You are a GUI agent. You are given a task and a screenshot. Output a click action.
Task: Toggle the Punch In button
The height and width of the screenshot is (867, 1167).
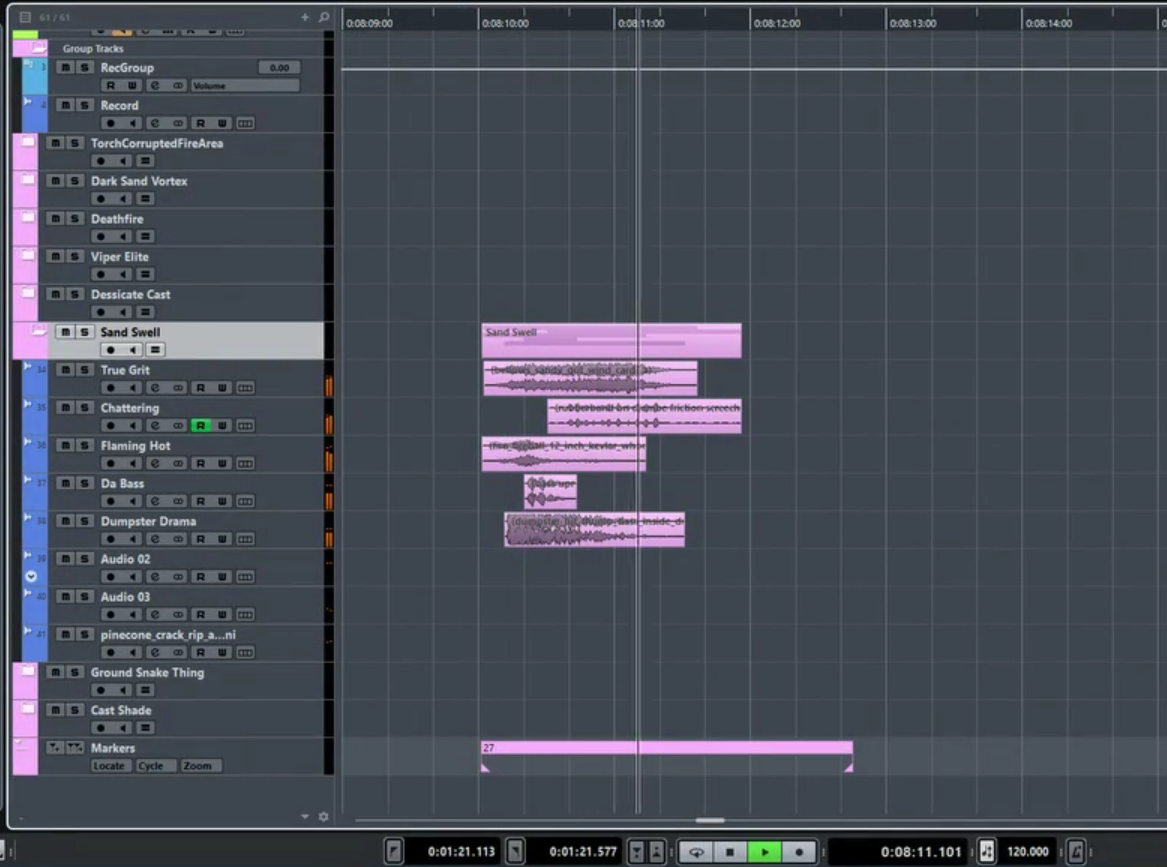coord(637,851)
